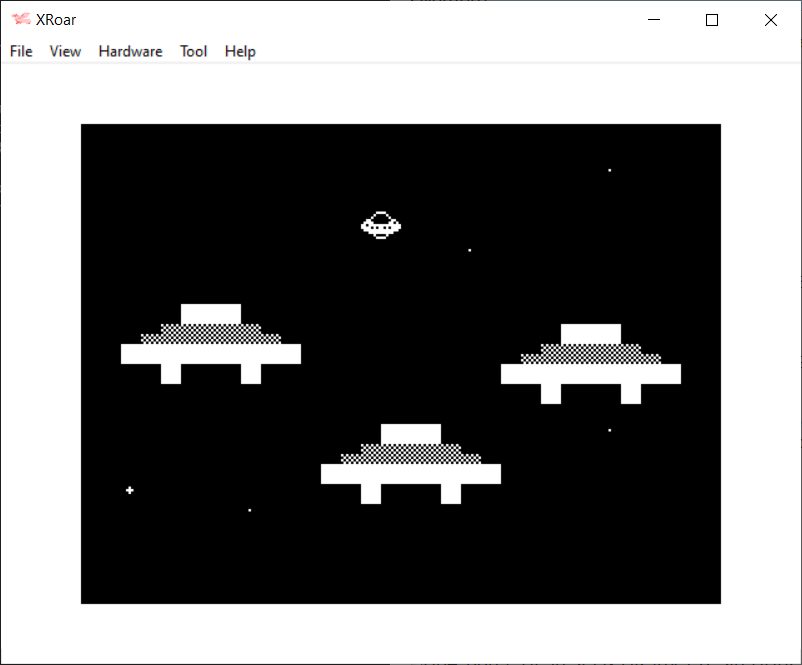The width and height of the screenshot is (802, 665).
Task: Click the plus-shaped star in the game screen
Action: [130, 490]
